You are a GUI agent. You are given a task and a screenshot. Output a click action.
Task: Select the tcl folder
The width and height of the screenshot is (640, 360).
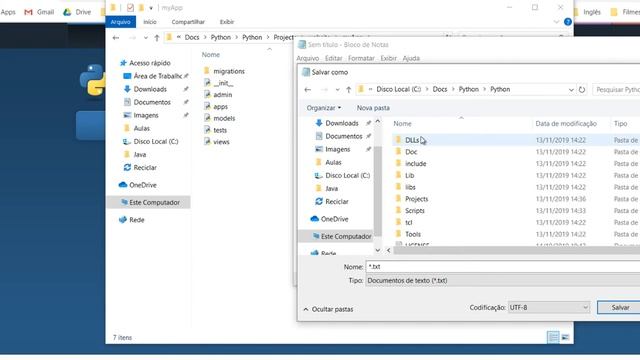[409, 223]
